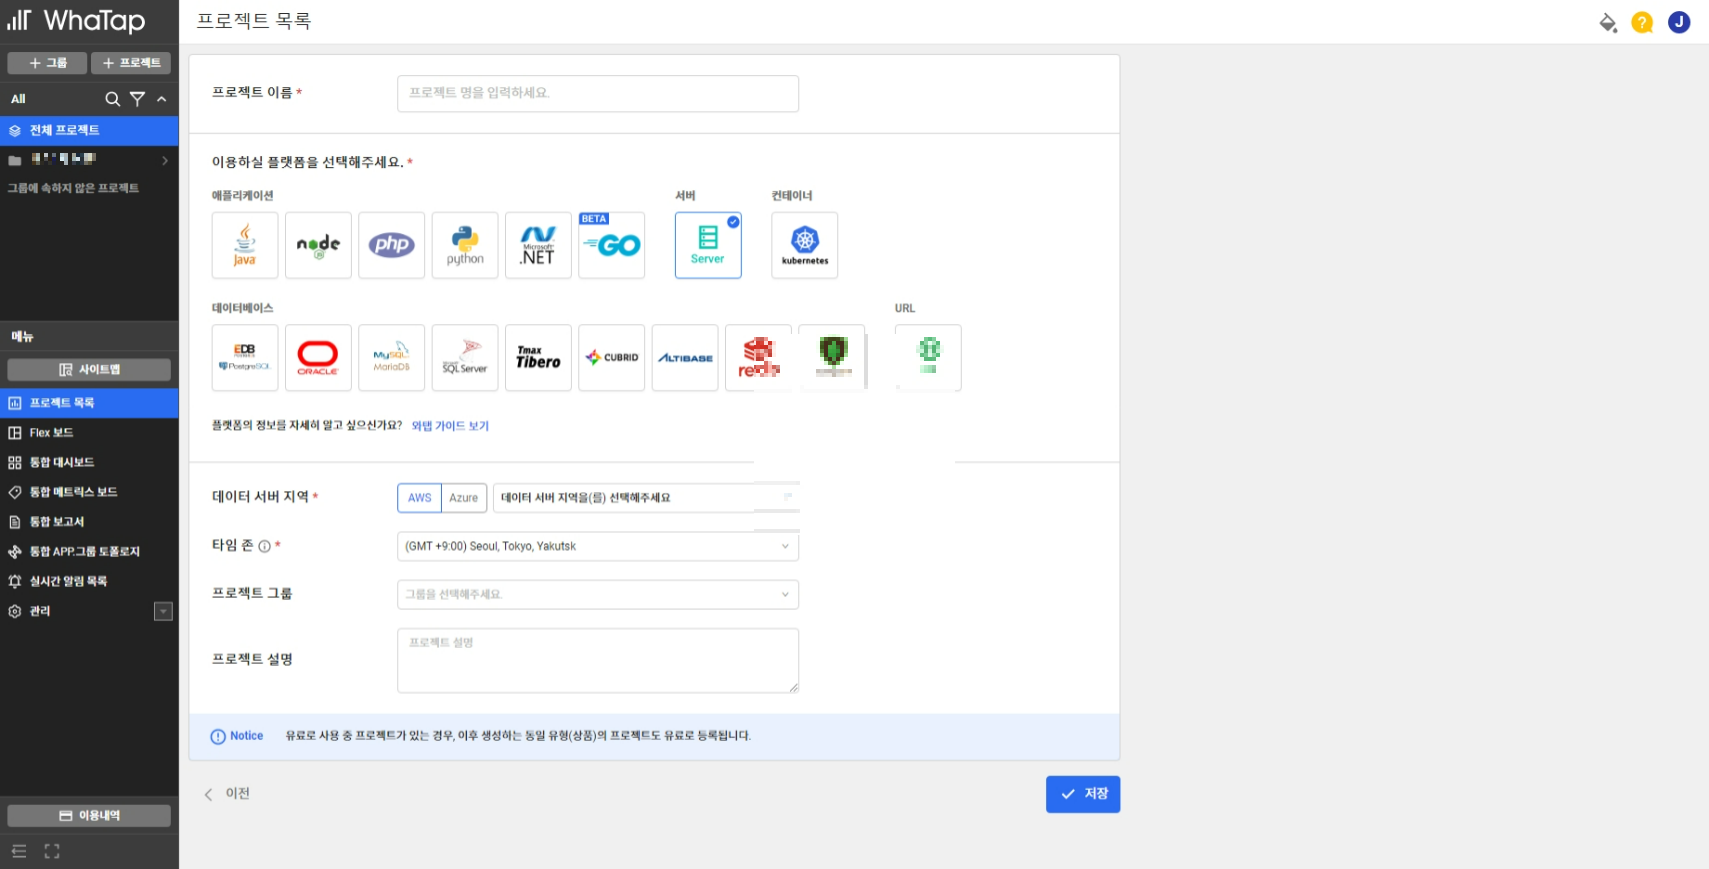Viewport: 1709px width, 869px height.
Task: Switch data server provider to AWS
Action: [420, 498]
